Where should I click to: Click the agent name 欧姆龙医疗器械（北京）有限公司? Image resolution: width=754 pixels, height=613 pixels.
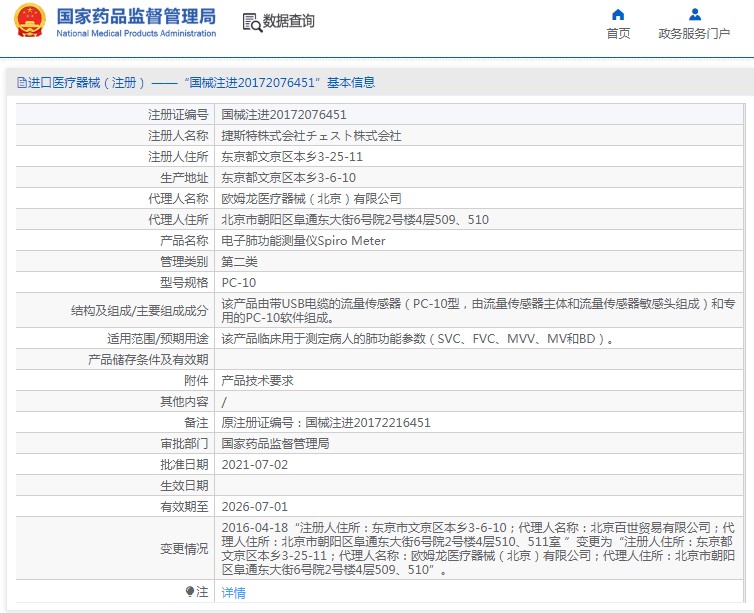pos(311,199)
